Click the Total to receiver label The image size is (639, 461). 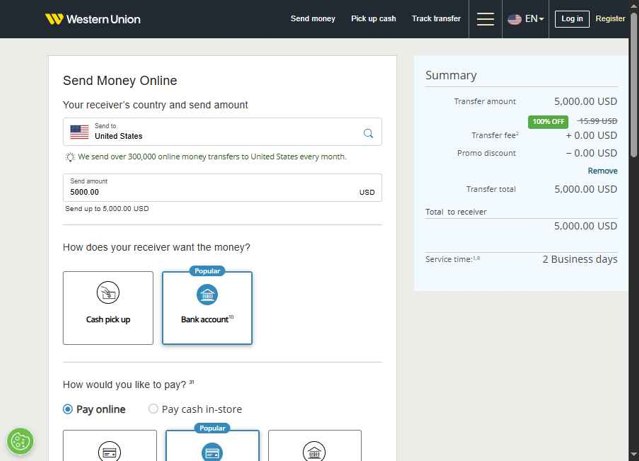(x=456, y=212)
